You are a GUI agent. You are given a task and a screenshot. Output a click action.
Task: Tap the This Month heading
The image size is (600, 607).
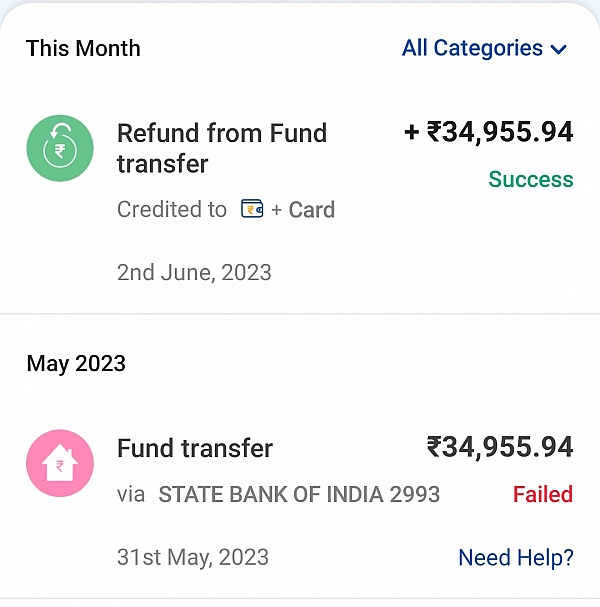coord(83,48)
